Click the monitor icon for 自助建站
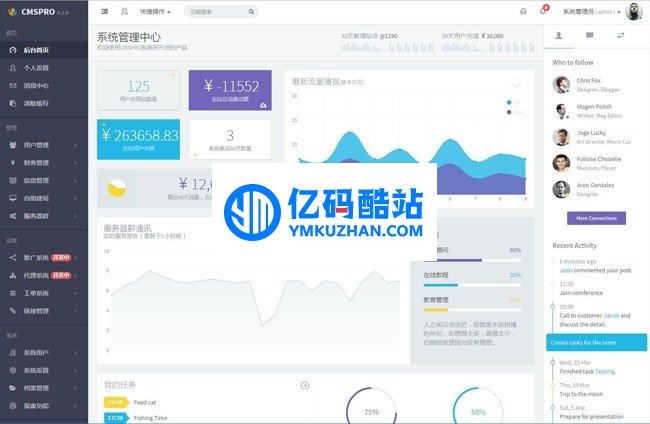The width and height of the screenshot is (650, 424). (13, 198)
